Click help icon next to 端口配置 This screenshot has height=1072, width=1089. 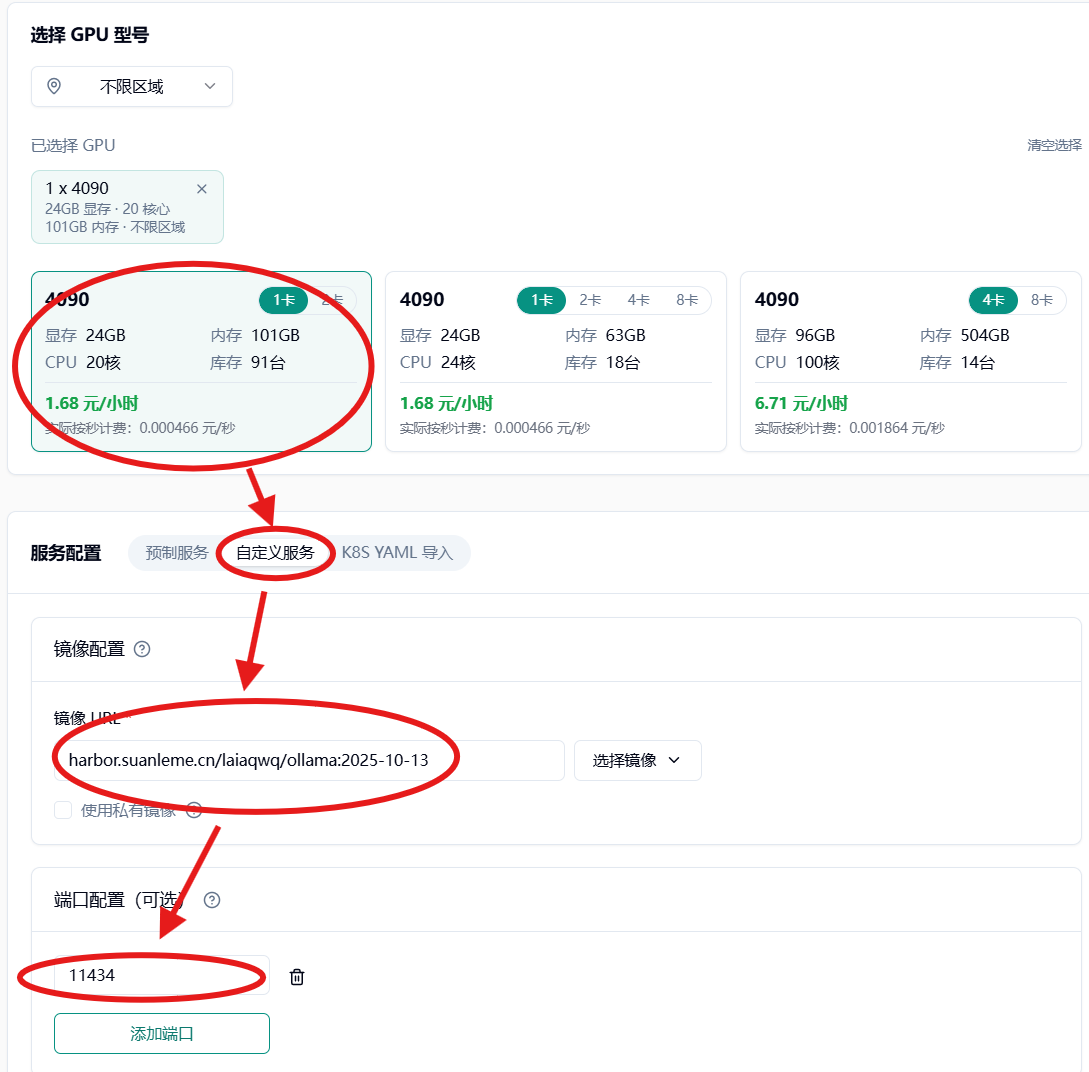pyautogui.click(x=212, y=900)
